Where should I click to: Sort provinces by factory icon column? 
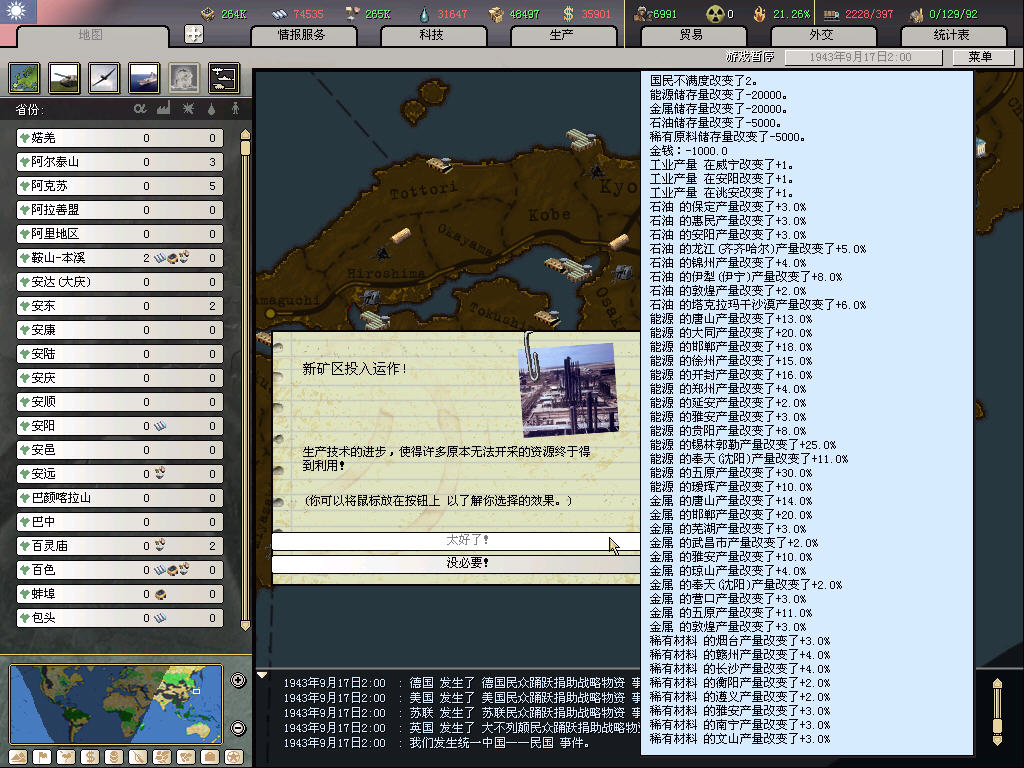tap(163, 108)
